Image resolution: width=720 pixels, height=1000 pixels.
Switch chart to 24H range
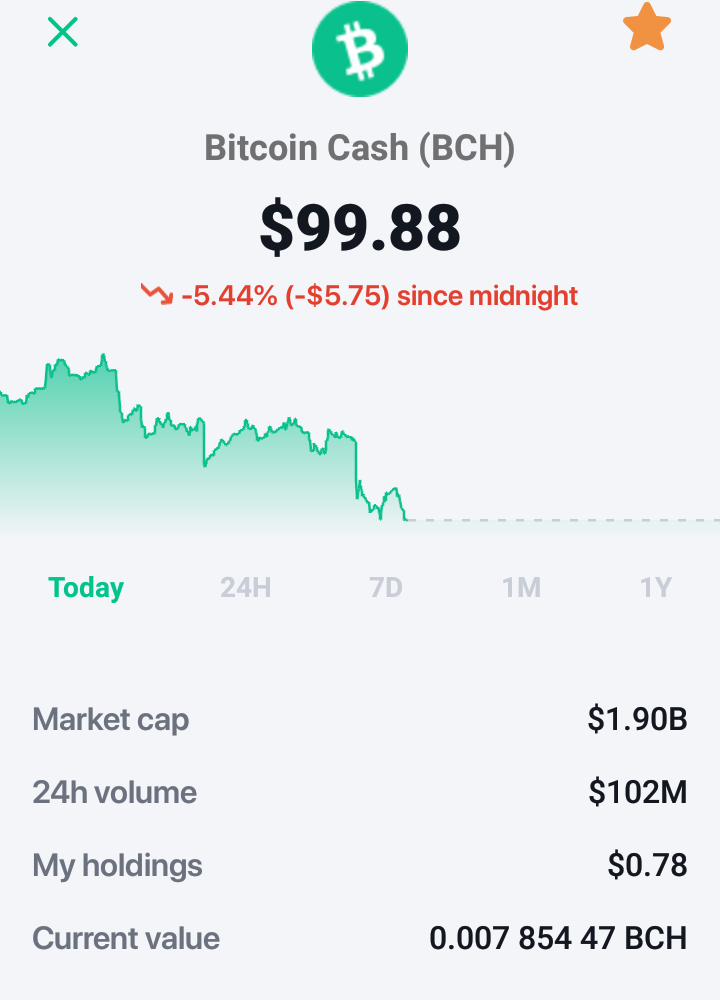(x=246, y=587)
